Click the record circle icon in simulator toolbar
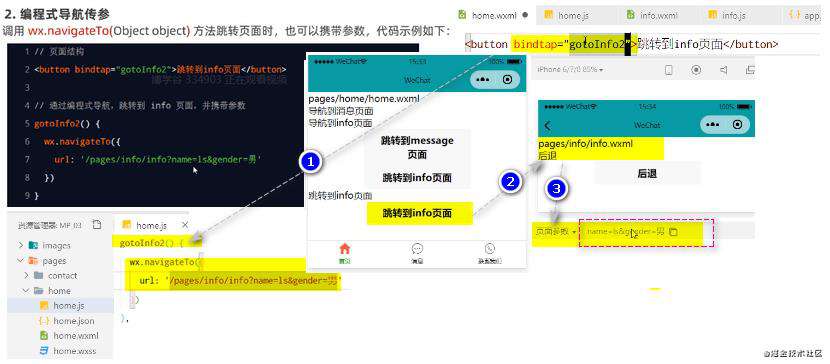This screenshot has height=364, width=830. (x=697, y=70)
